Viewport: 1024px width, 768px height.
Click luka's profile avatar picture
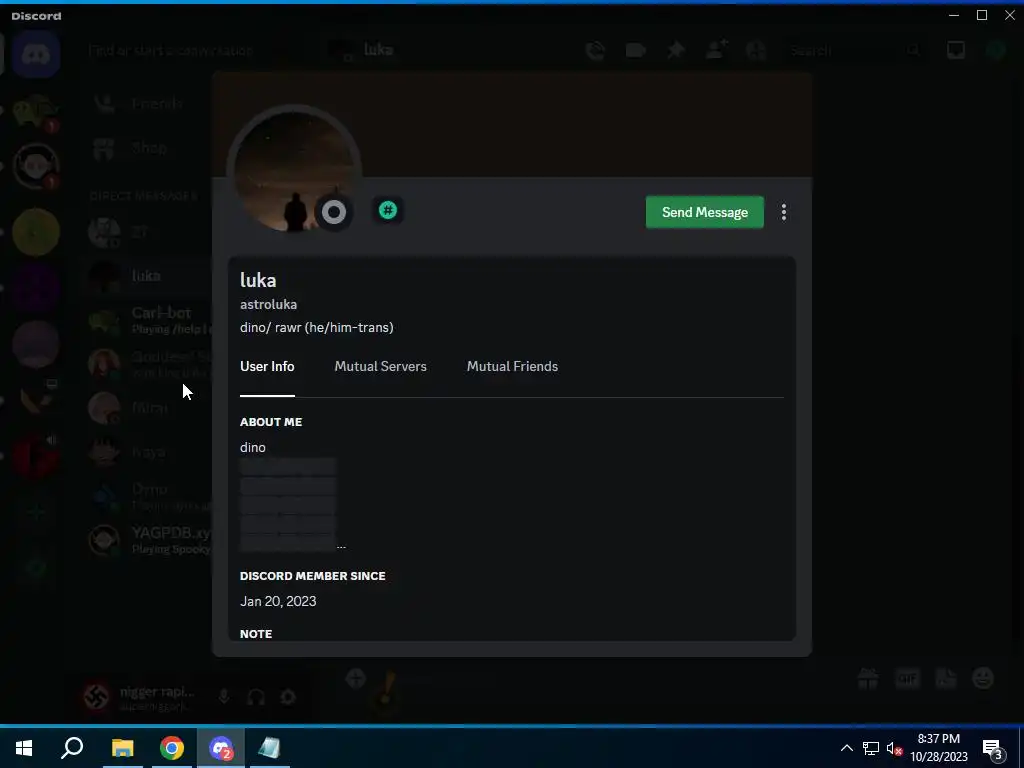[x=293, y=171]
